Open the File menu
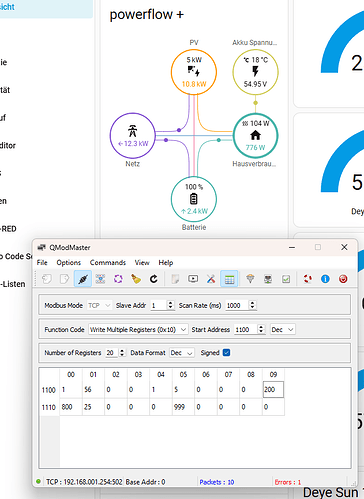The width and height of the screenshot is (364, 499). pos(42,262)
